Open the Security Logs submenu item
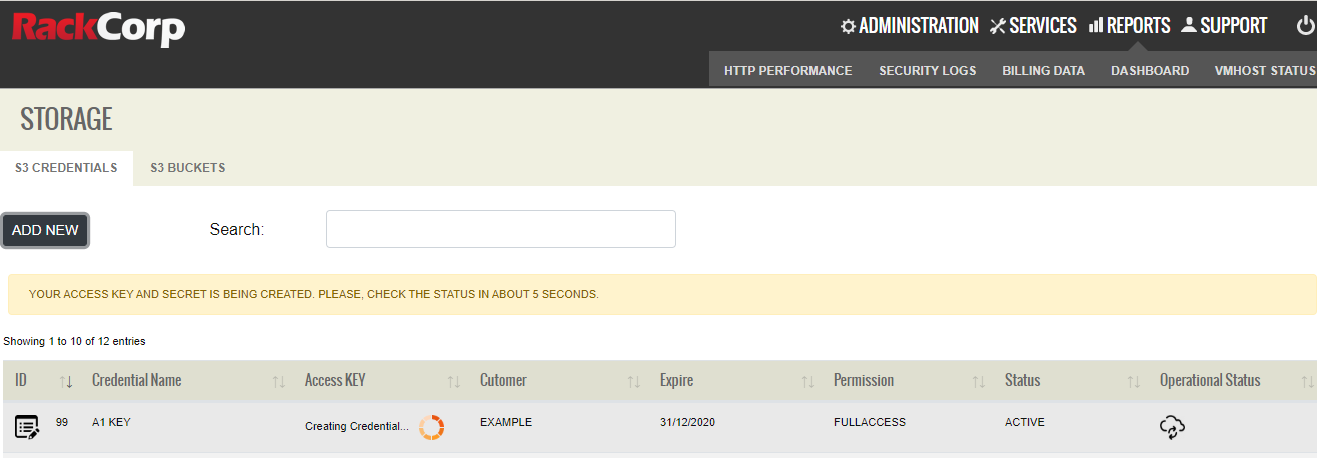 tap(927, 71)
